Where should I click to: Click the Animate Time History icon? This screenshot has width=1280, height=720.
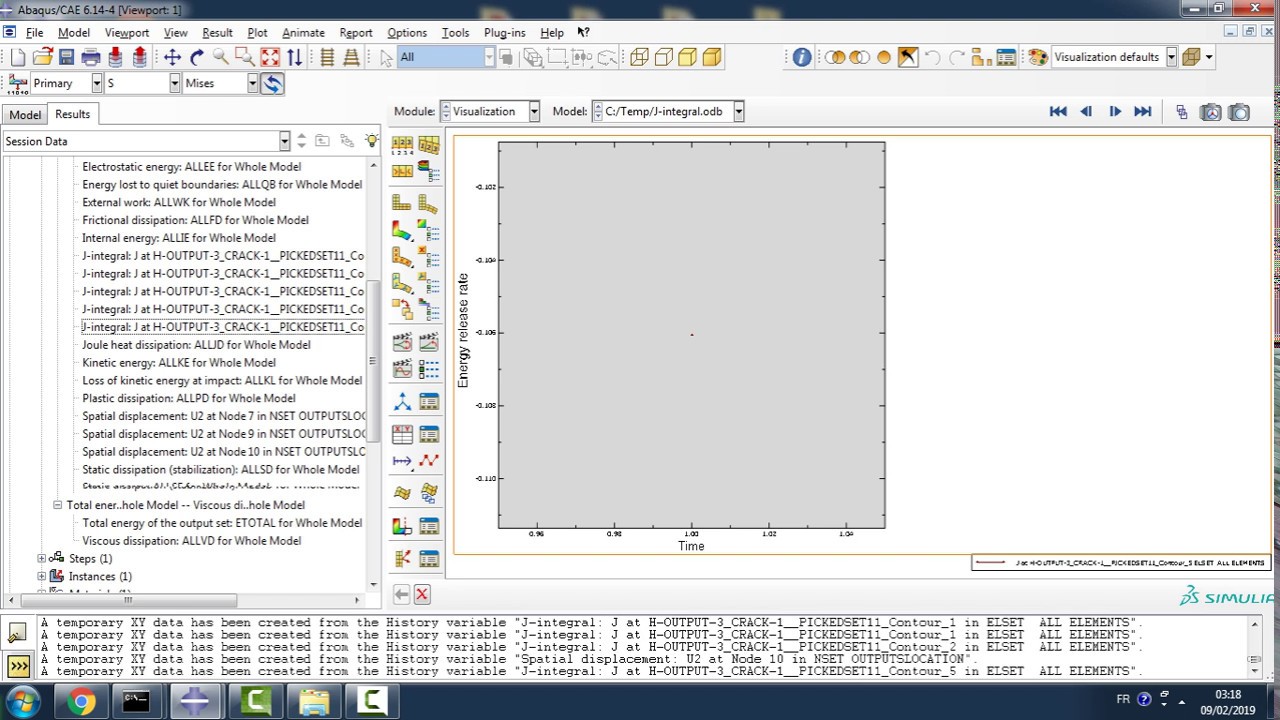coord(429,342)
